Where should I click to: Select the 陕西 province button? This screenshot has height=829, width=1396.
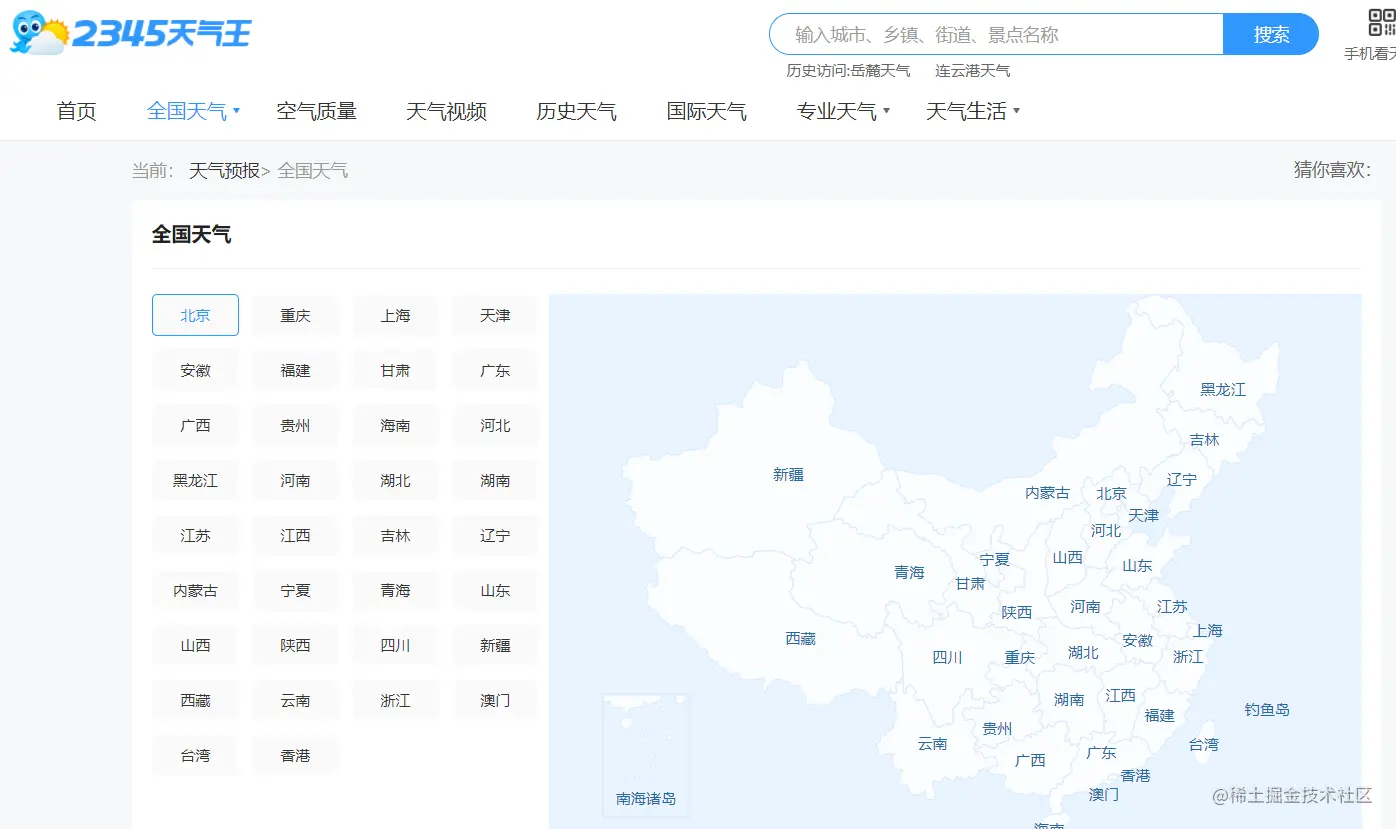(x=295, y=645)
